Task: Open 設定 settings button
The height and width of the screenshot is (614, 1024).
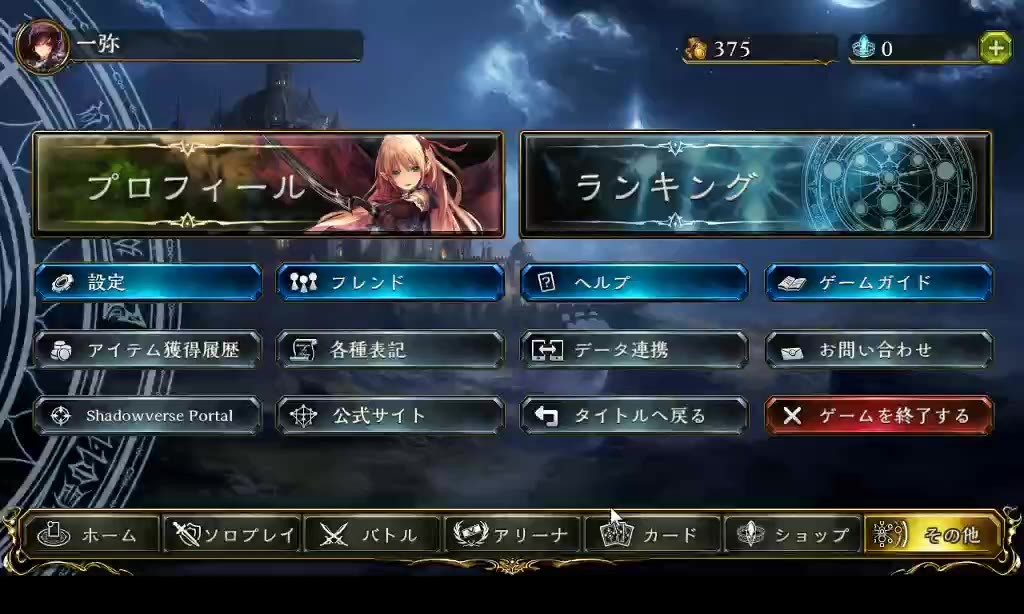Action: (148, 282)
